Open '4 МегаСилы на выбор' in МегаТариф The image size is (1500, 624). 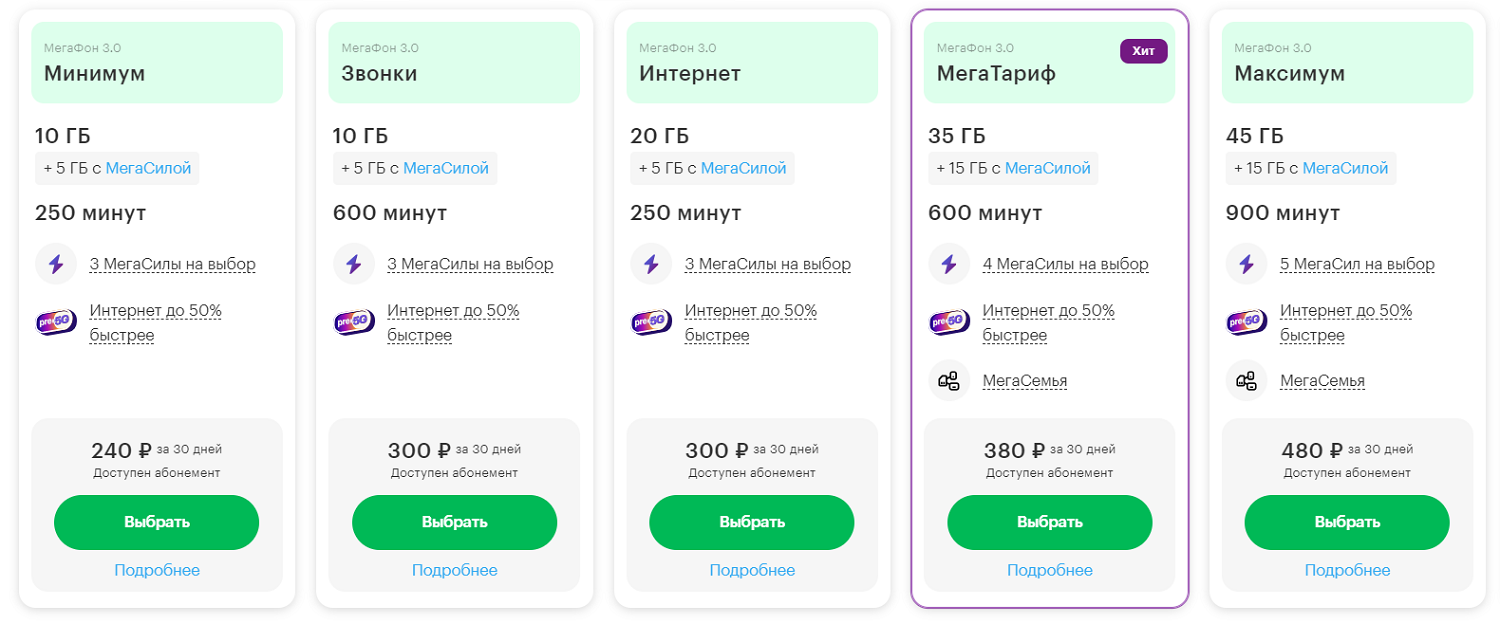point(1065,264)
